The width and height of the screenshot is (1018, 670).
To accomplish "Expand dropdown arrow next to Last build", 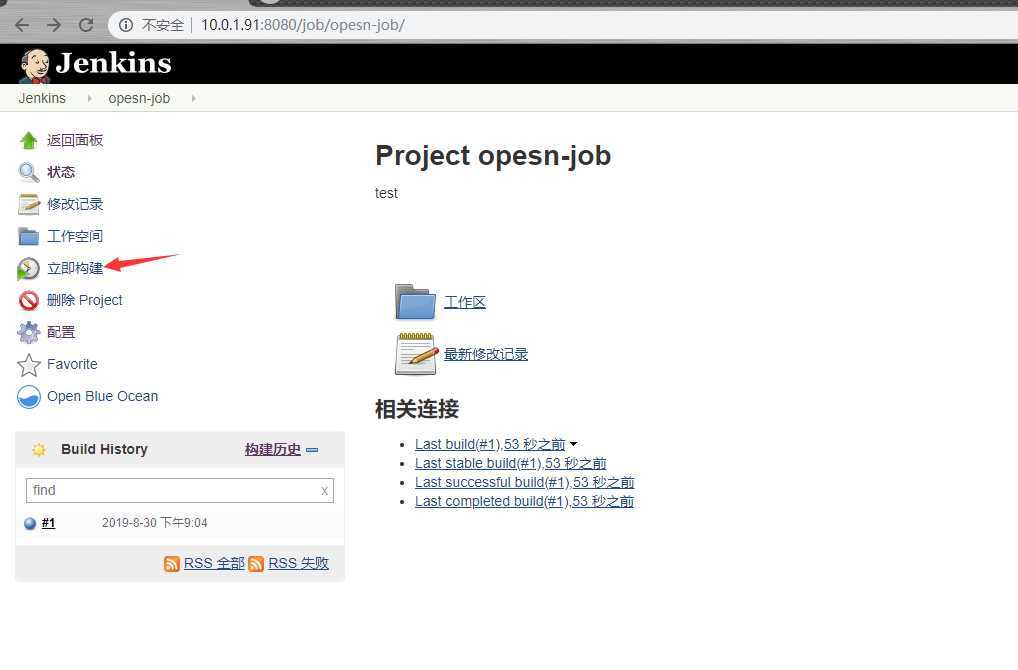I will click(573, 445).
